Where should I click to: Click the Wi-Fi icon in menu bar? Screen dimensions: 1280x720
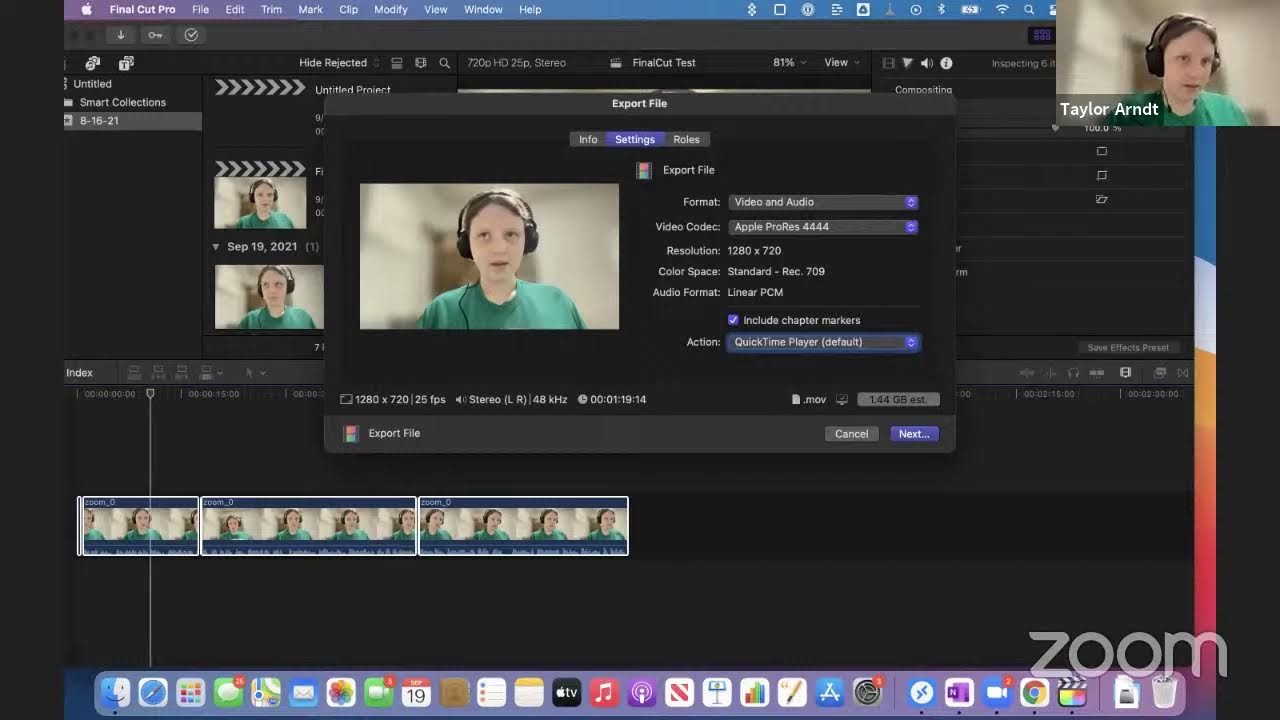(1002, 9)
